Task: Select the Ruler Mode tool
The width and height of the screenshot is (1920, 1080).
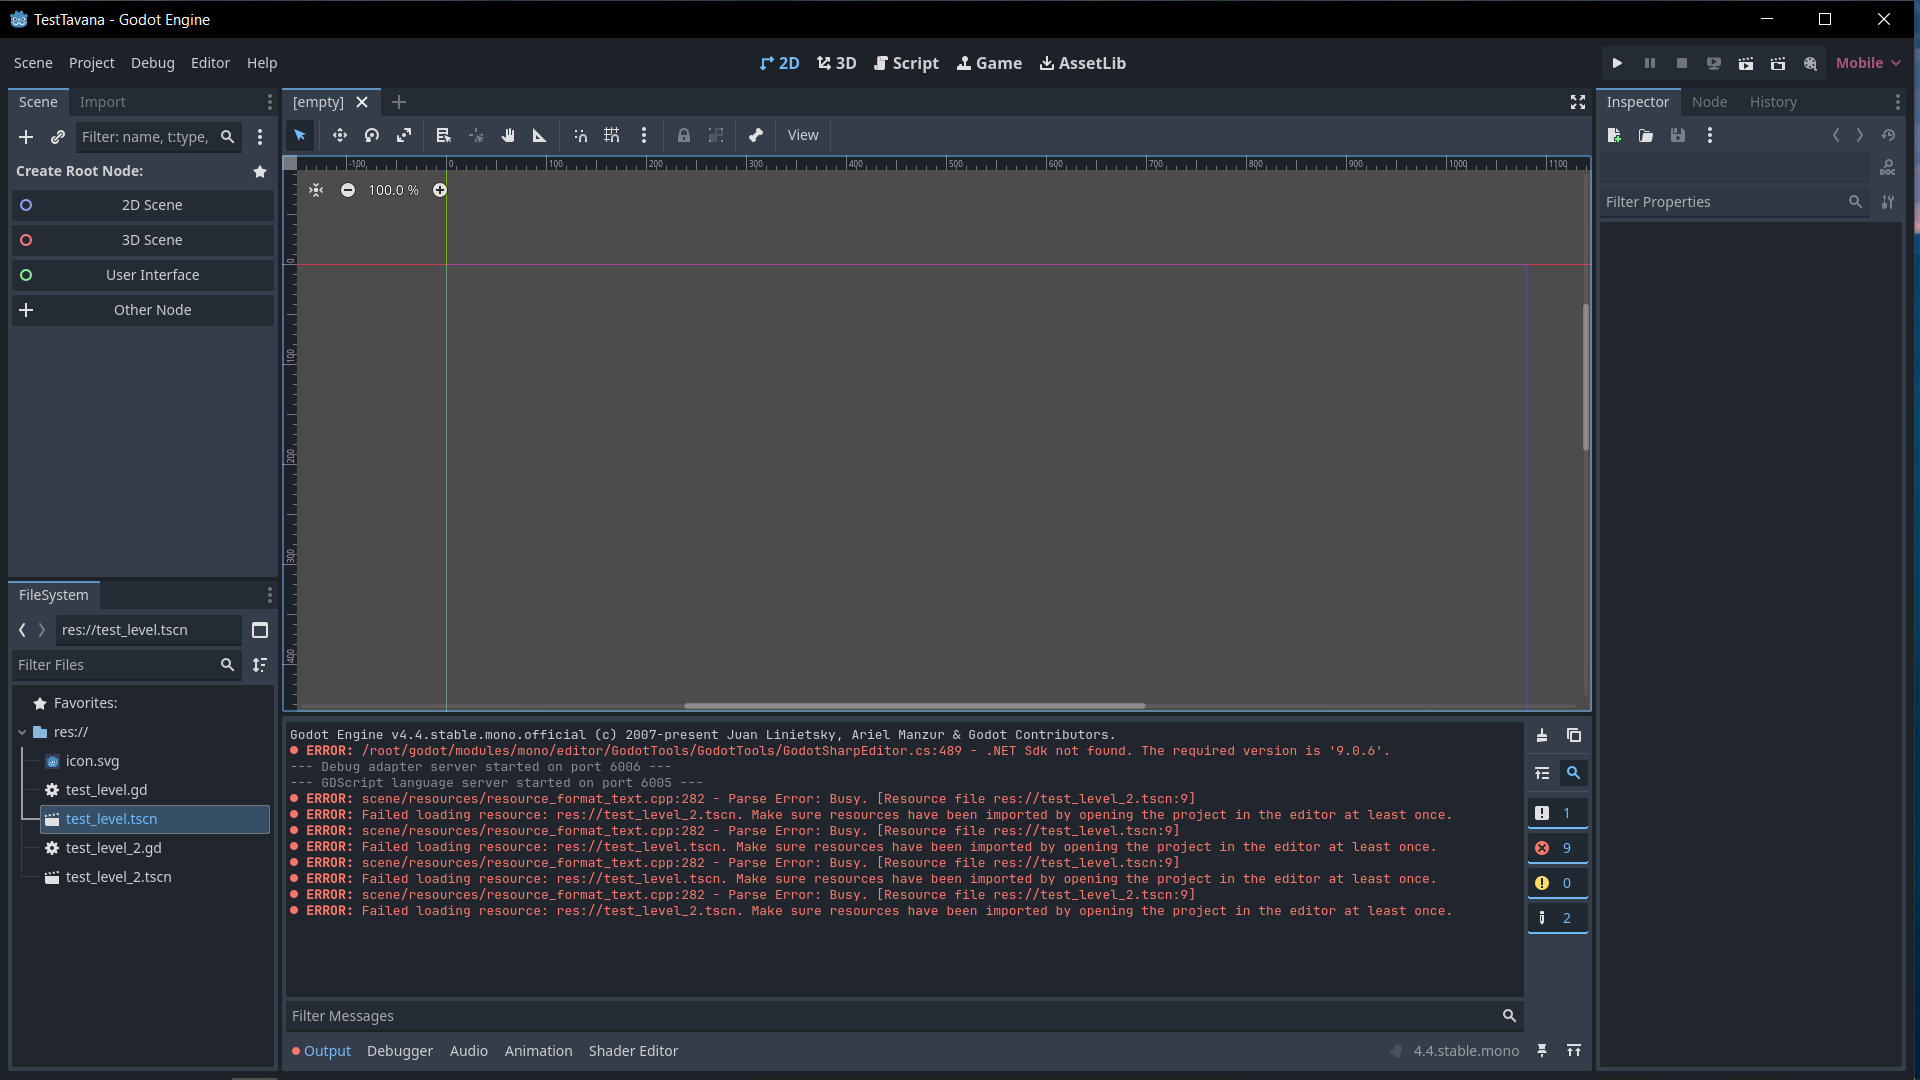Action: click(540, 135)
